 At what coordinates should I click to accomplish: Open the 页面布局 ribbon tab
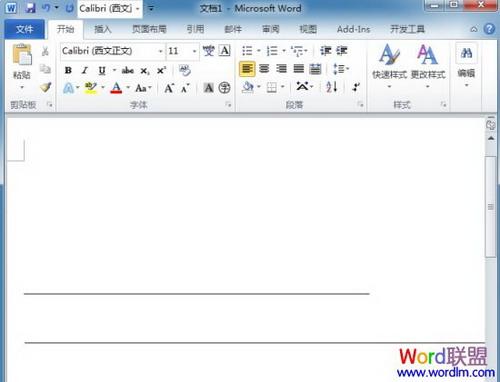coord(149,29)
